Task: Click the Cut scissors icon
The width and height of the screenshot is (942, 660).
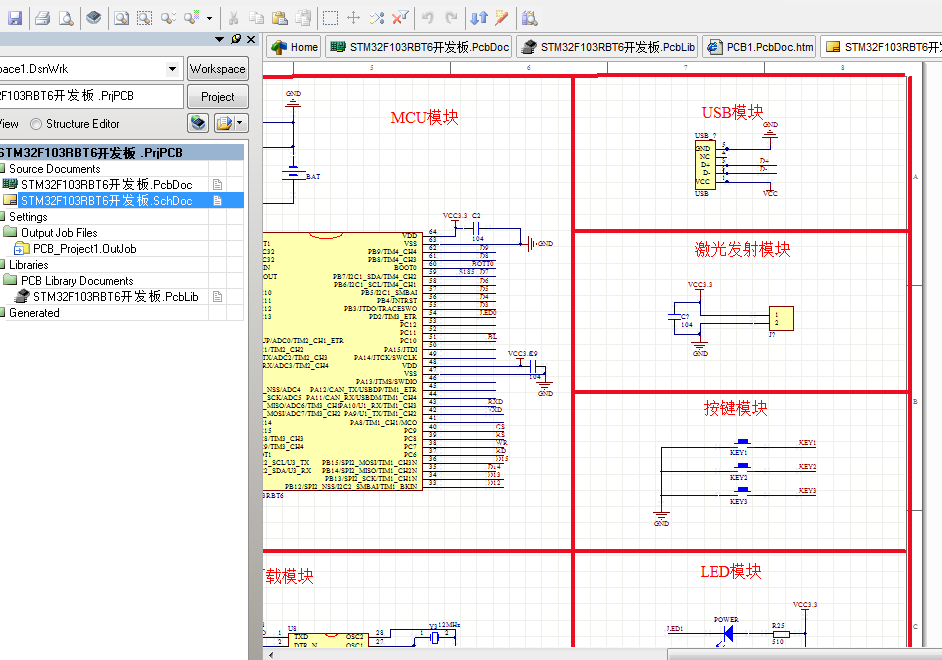Action: (234, 18)
